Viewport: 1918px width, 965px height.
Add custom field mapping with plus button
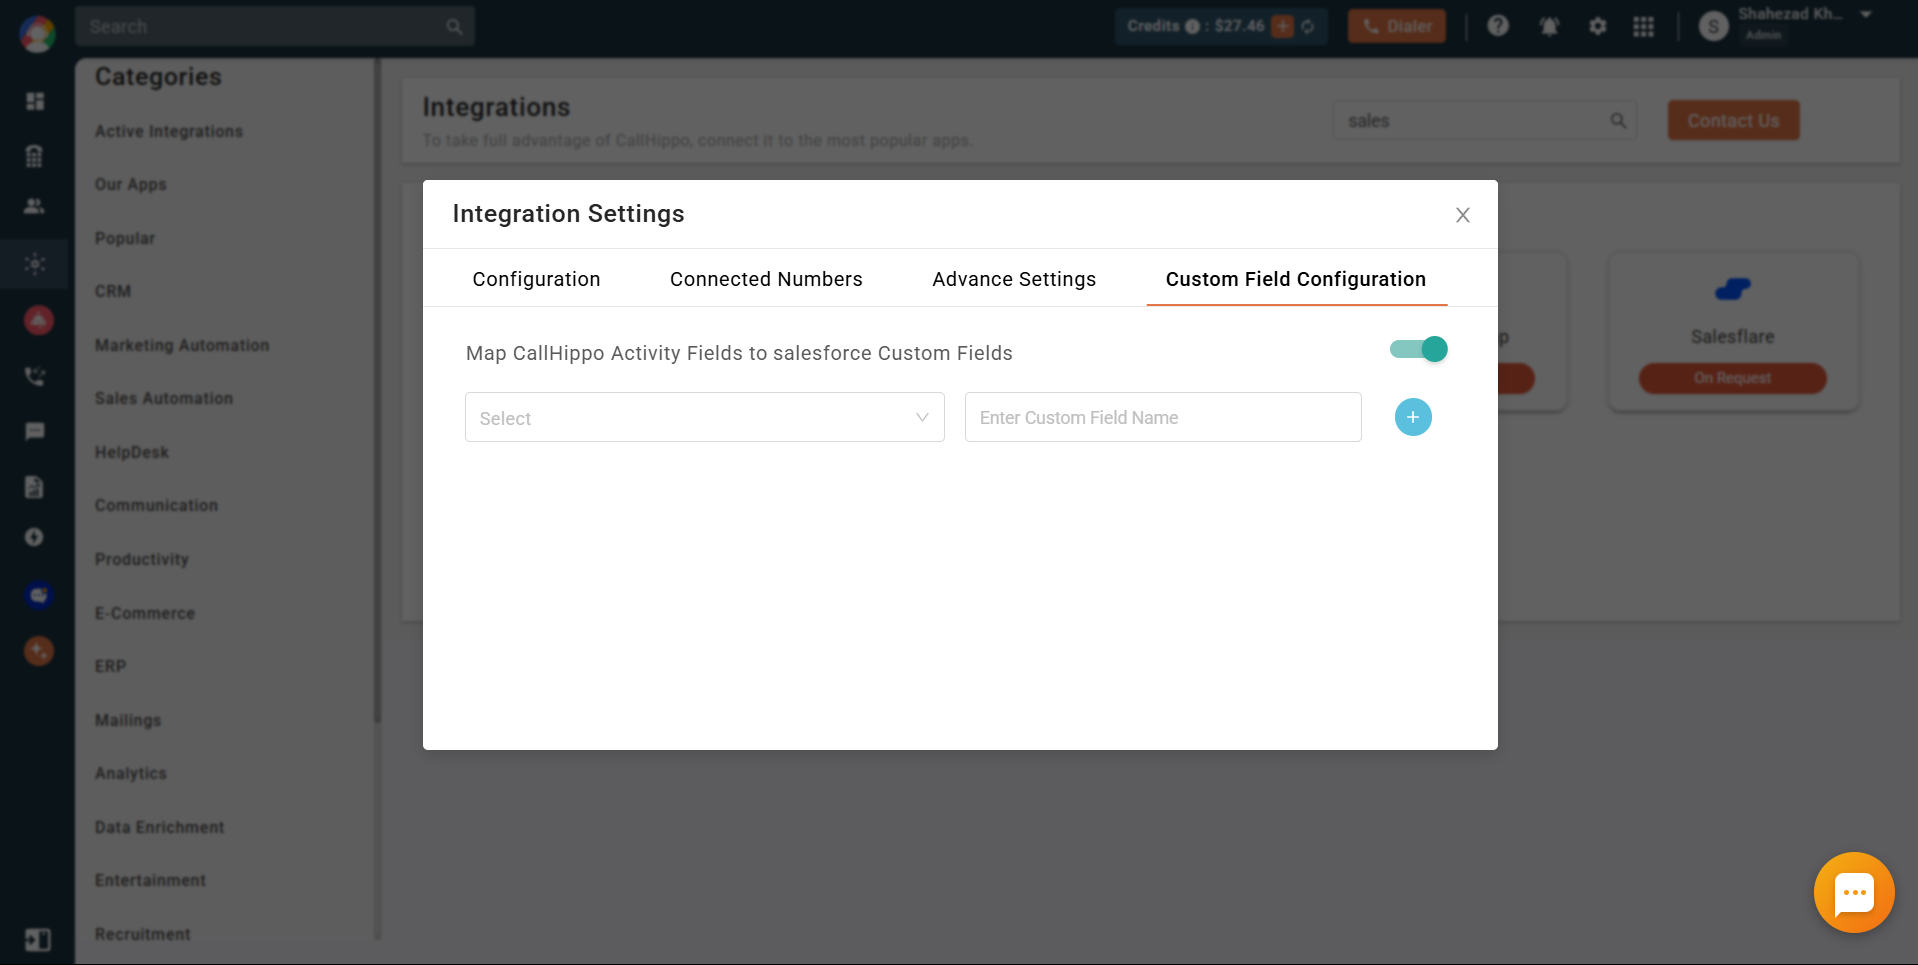[x=1413, y=417]
